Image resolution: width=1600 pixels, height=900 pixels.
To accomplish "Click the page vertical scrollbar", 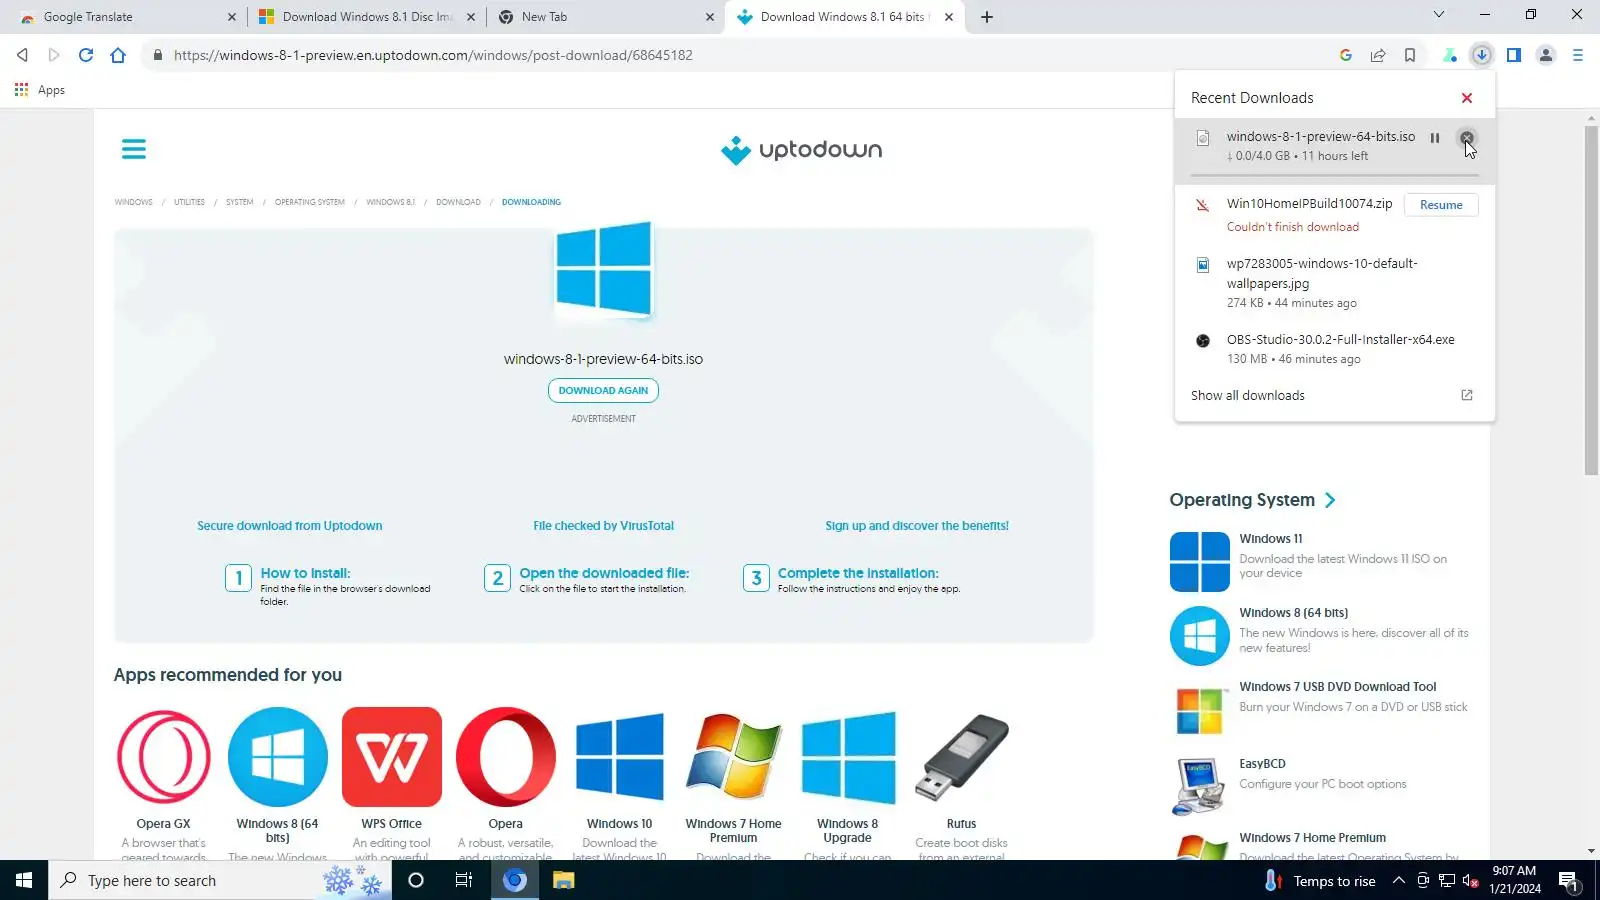I will point(1591,300).
